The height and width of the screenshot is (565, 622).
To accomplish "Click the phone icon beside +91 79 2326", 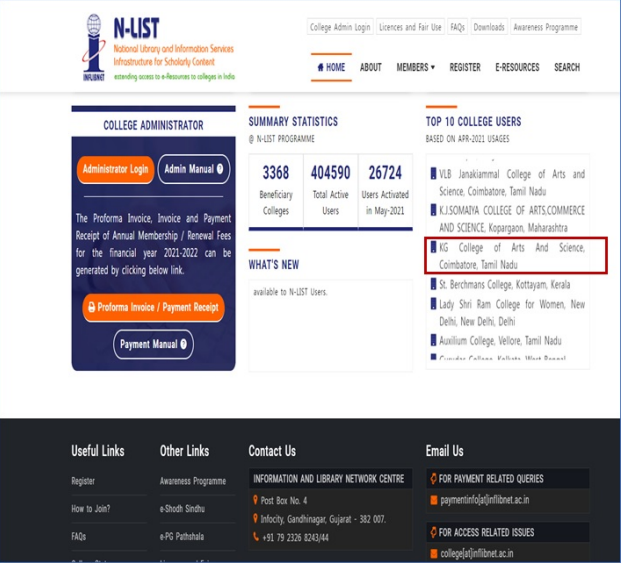I will click(x=256, y=537).
